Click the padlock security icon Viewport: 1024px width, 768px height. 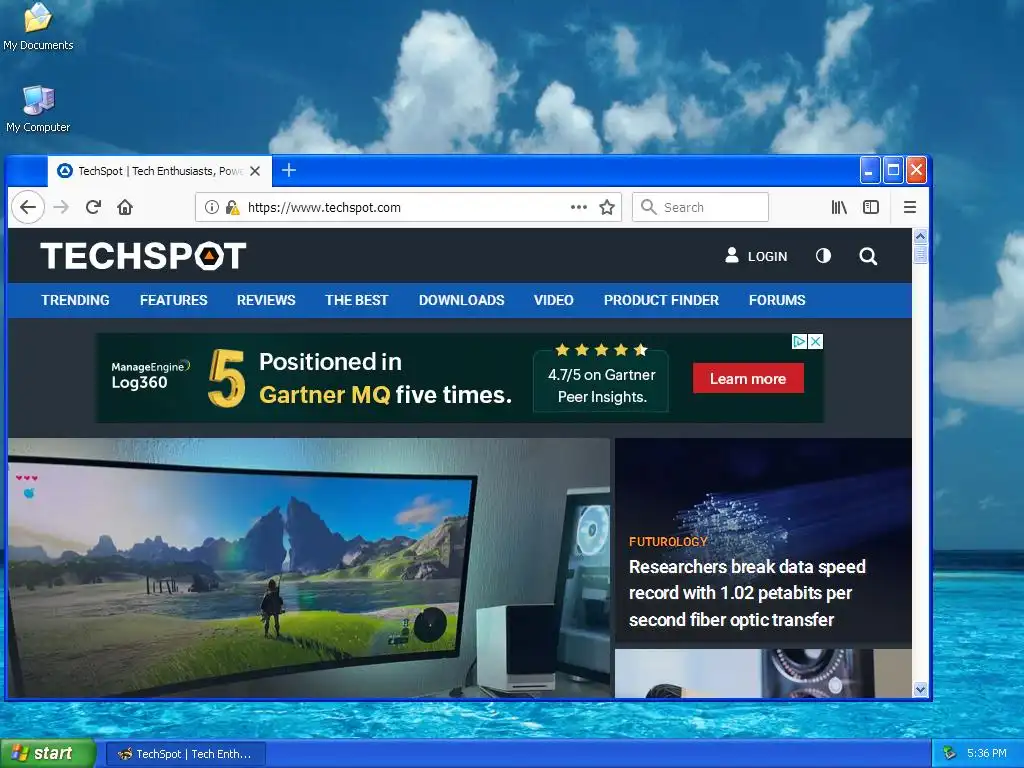(x=232, y=207)
